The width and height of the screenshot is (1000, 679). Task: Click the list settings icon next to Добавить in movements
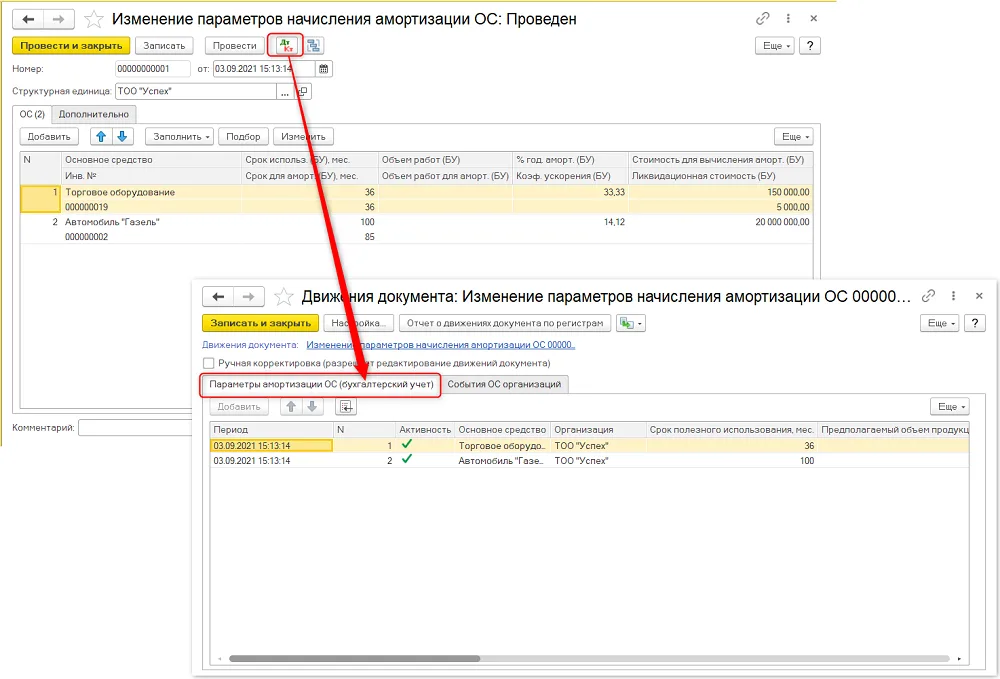tap(346, 407)
